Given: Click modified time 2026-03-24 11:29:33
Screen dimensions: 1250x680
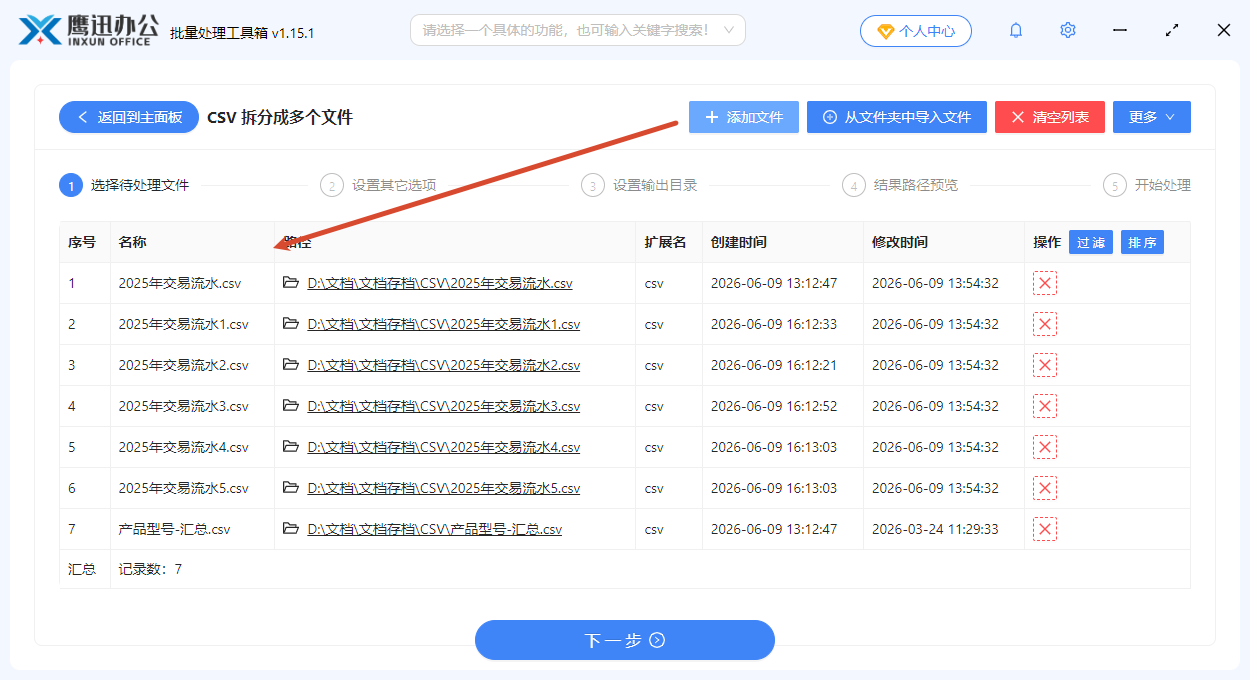Looking at the screenshot, I should (x=935, y=529).
